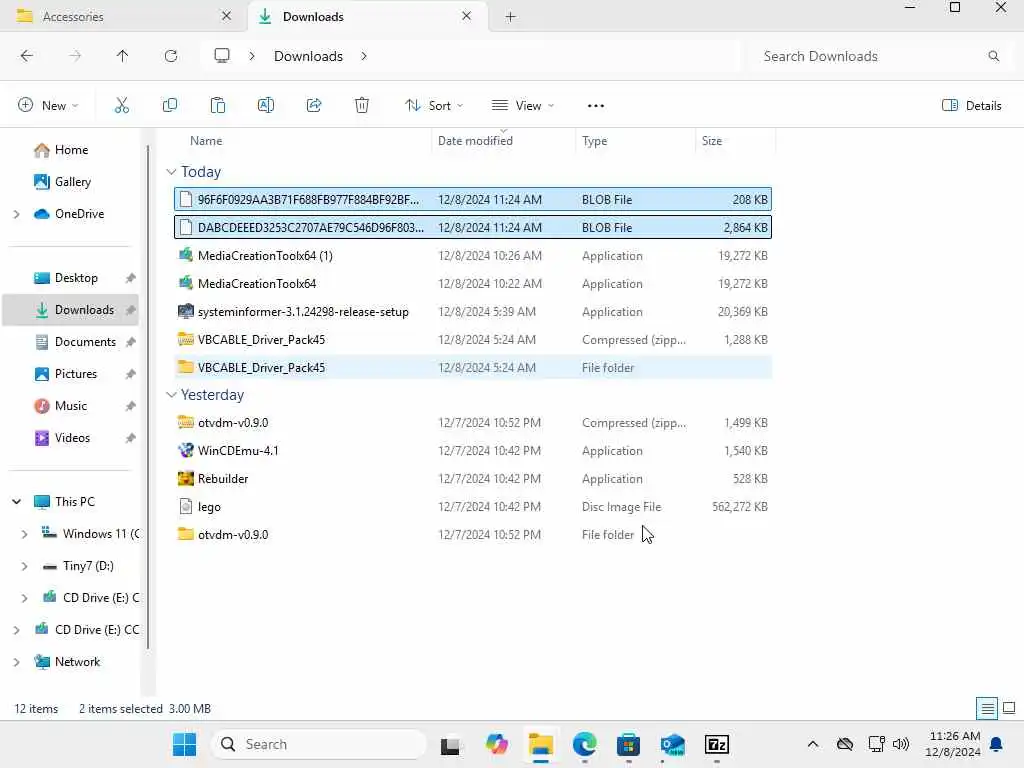The height and width of the screenshot is (768, 1024).
Task: Click the Rename icon in toolbar
Action: coord(266,105)
